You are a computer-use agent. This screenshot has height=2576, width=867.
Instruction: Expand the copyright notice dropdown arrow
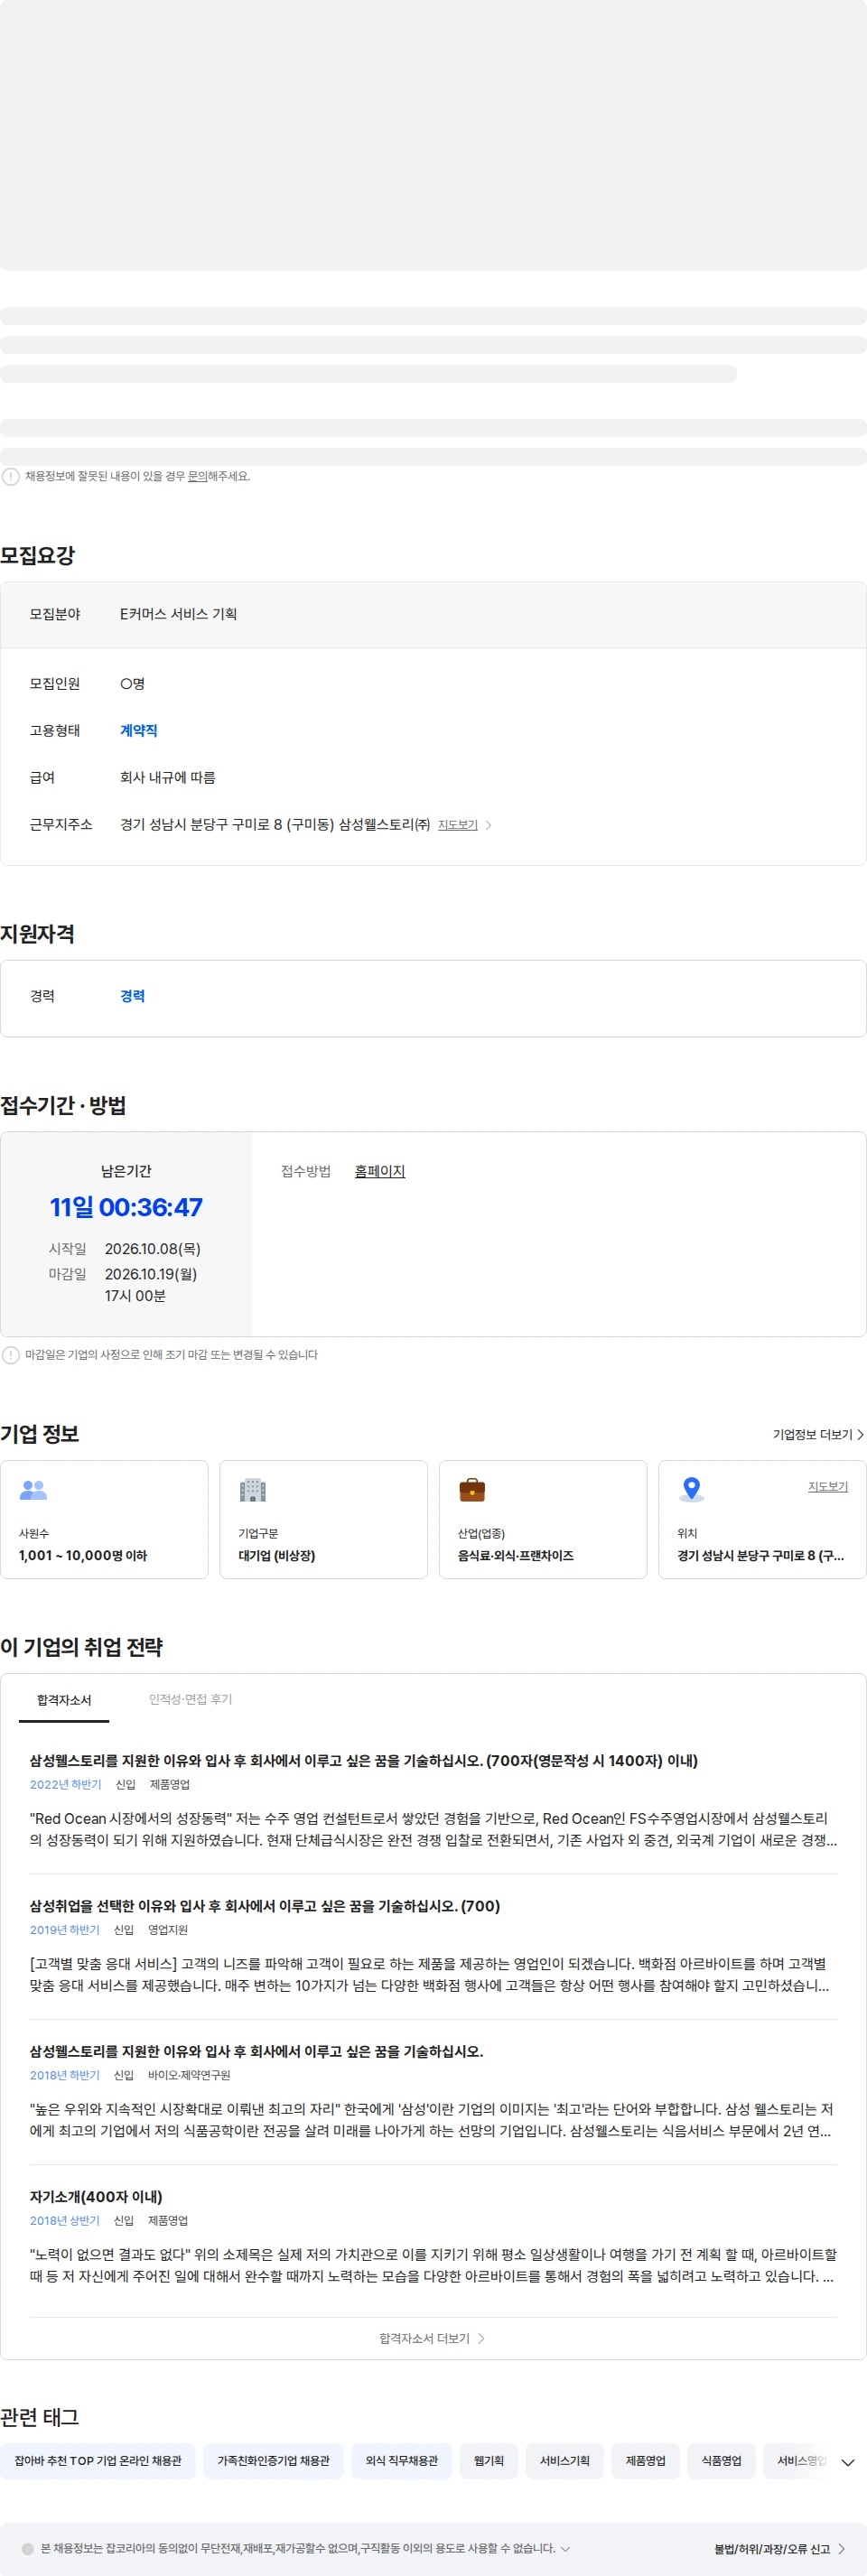[x=565, y=2549]
